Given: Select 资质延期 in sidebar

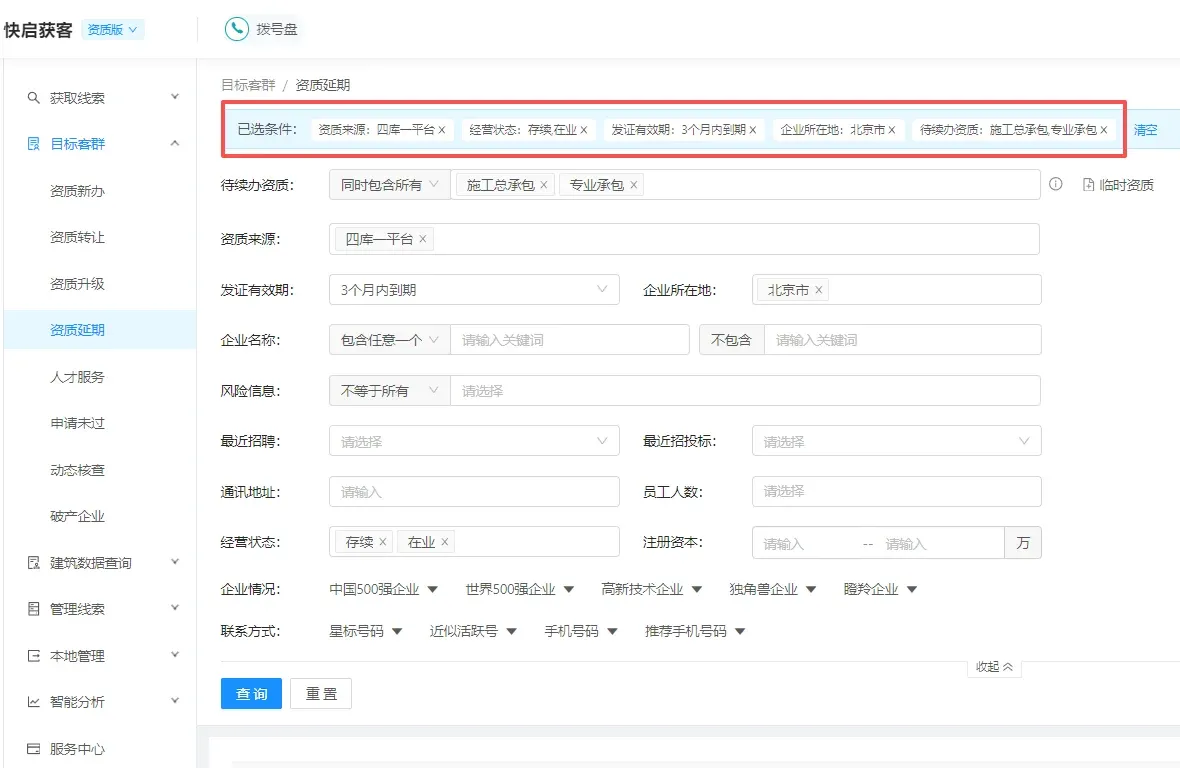Looking at the screenshot, I should tap(99, 329).
